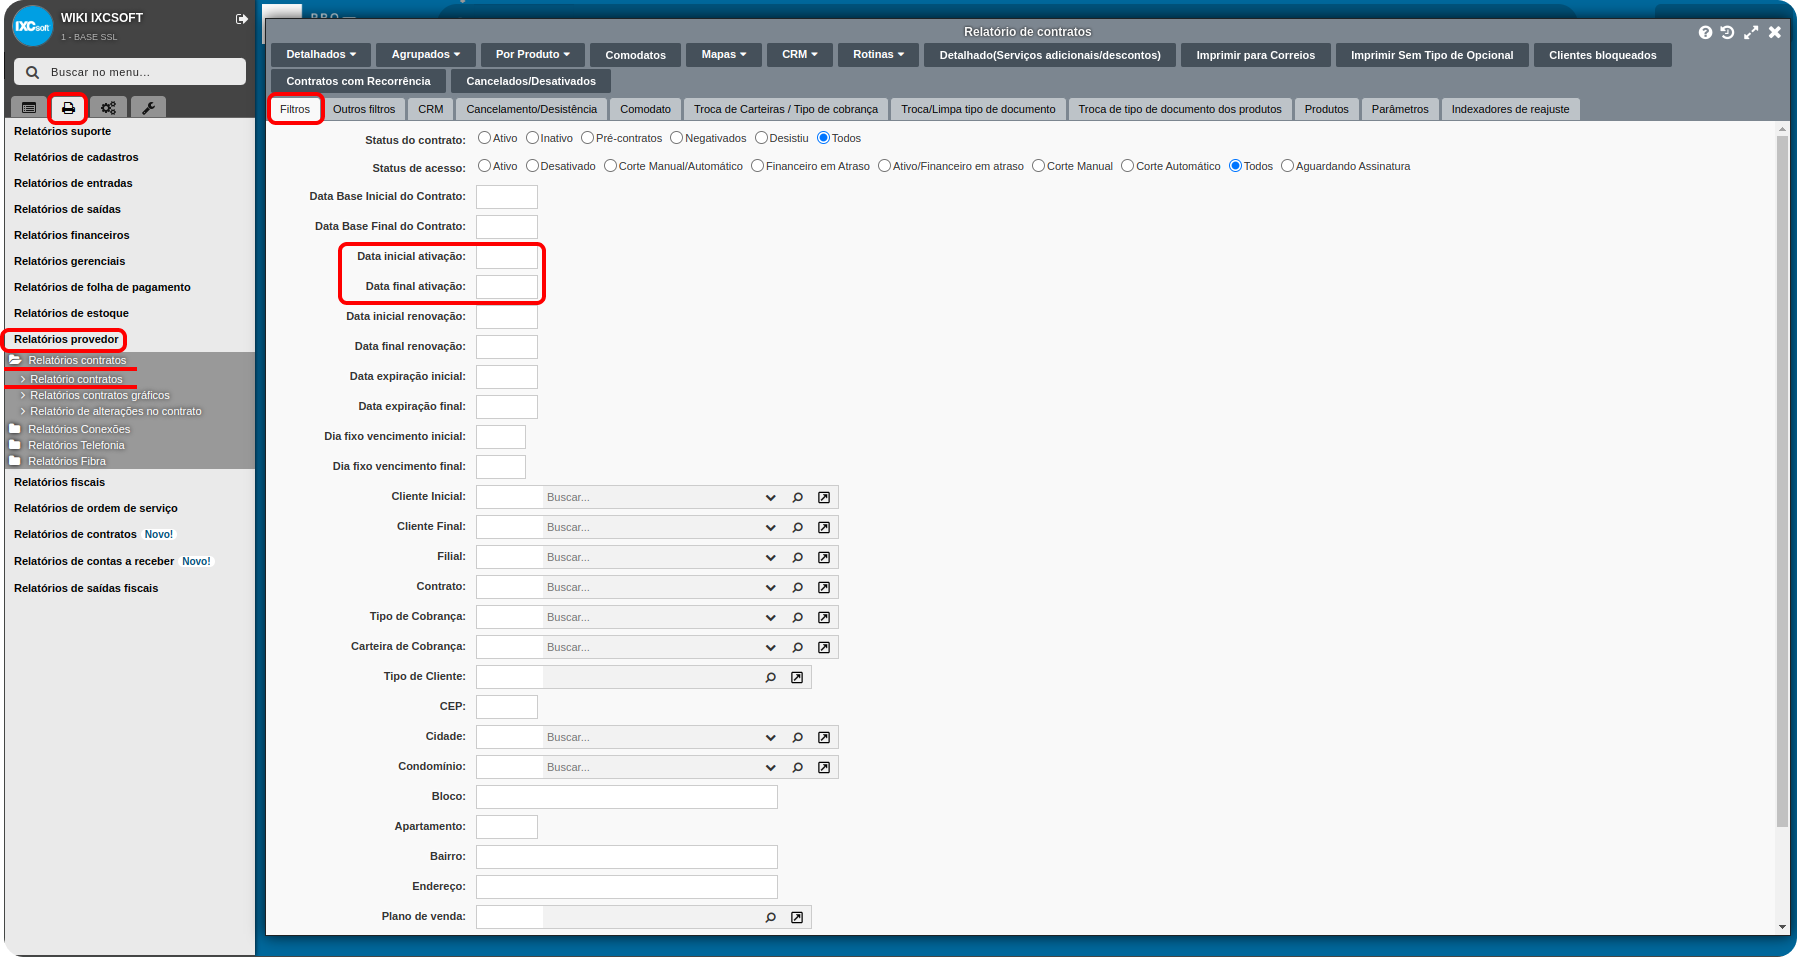The width and height of the screenshot is (1797, 957).
Task: Switch to Indexadores de reajuste tab
Action: click(x=1510, y=109)
